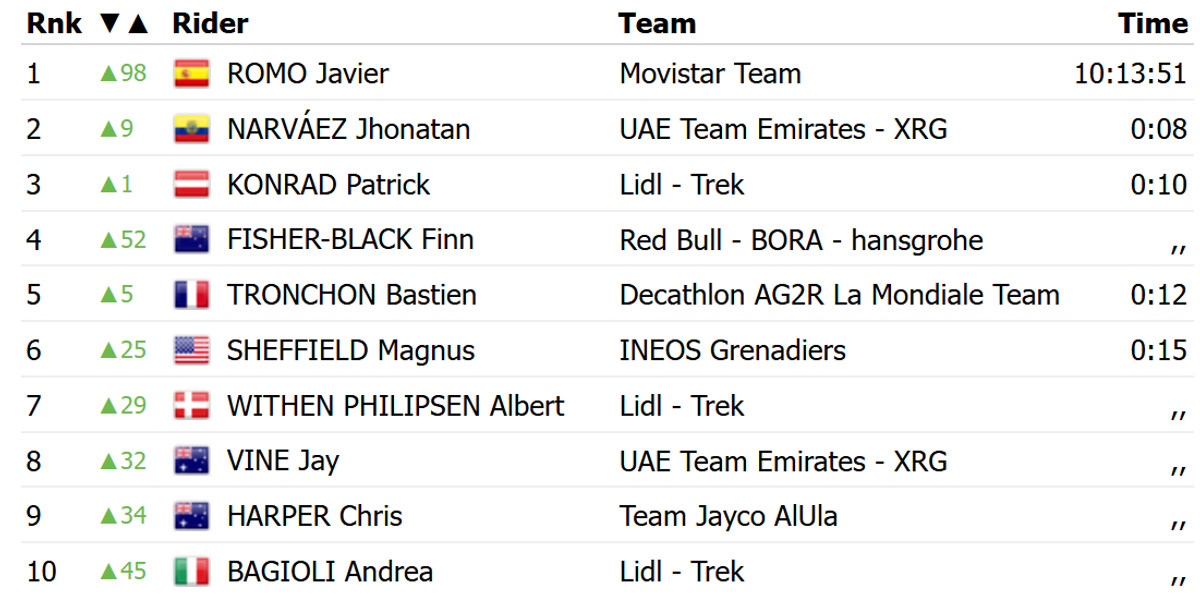The width and height of the screenshot is (1200, 595).
Task: Click the Danish flag beside WITHEN PHILIPSEN
Action: click(191, 405)
